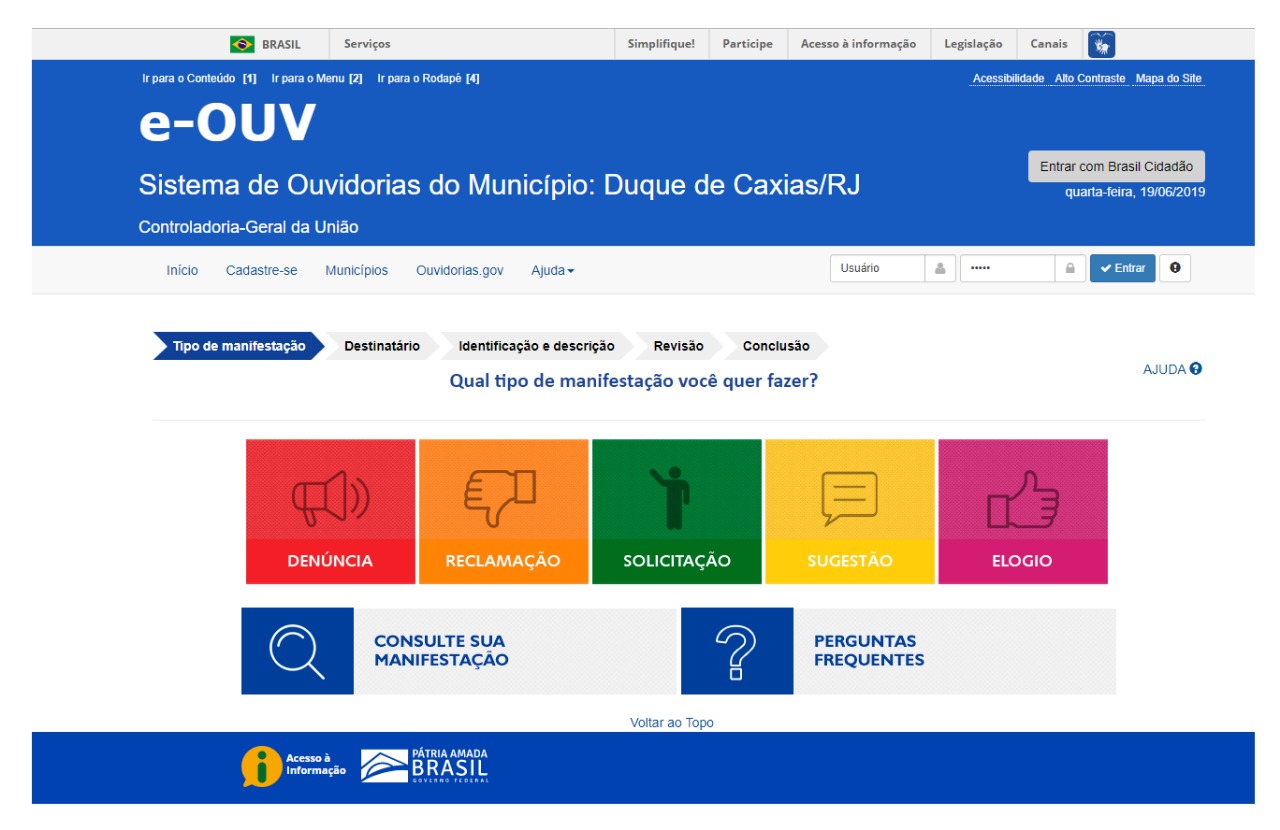
Task: Click the VLibras accessibility icon
Action: point(1101,44)
